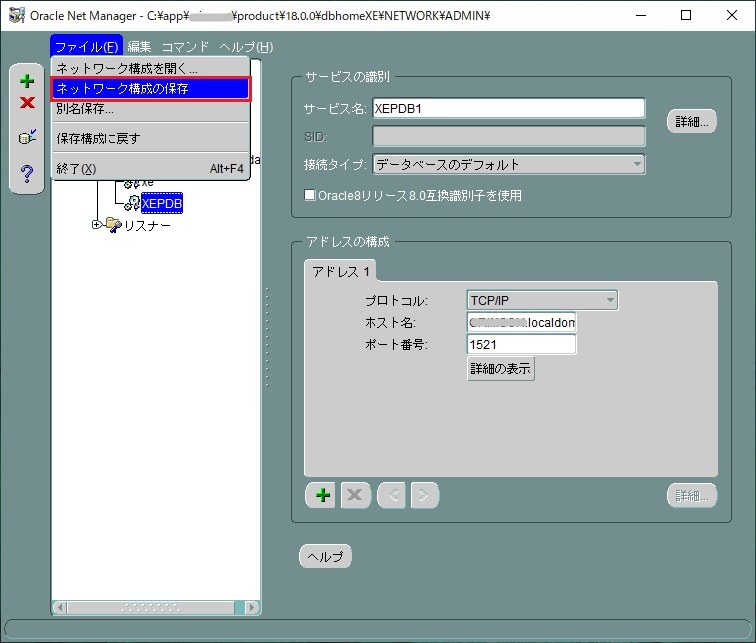Click the XEPDB service icon in tree

pyautogui.click(x=132, y=203)
